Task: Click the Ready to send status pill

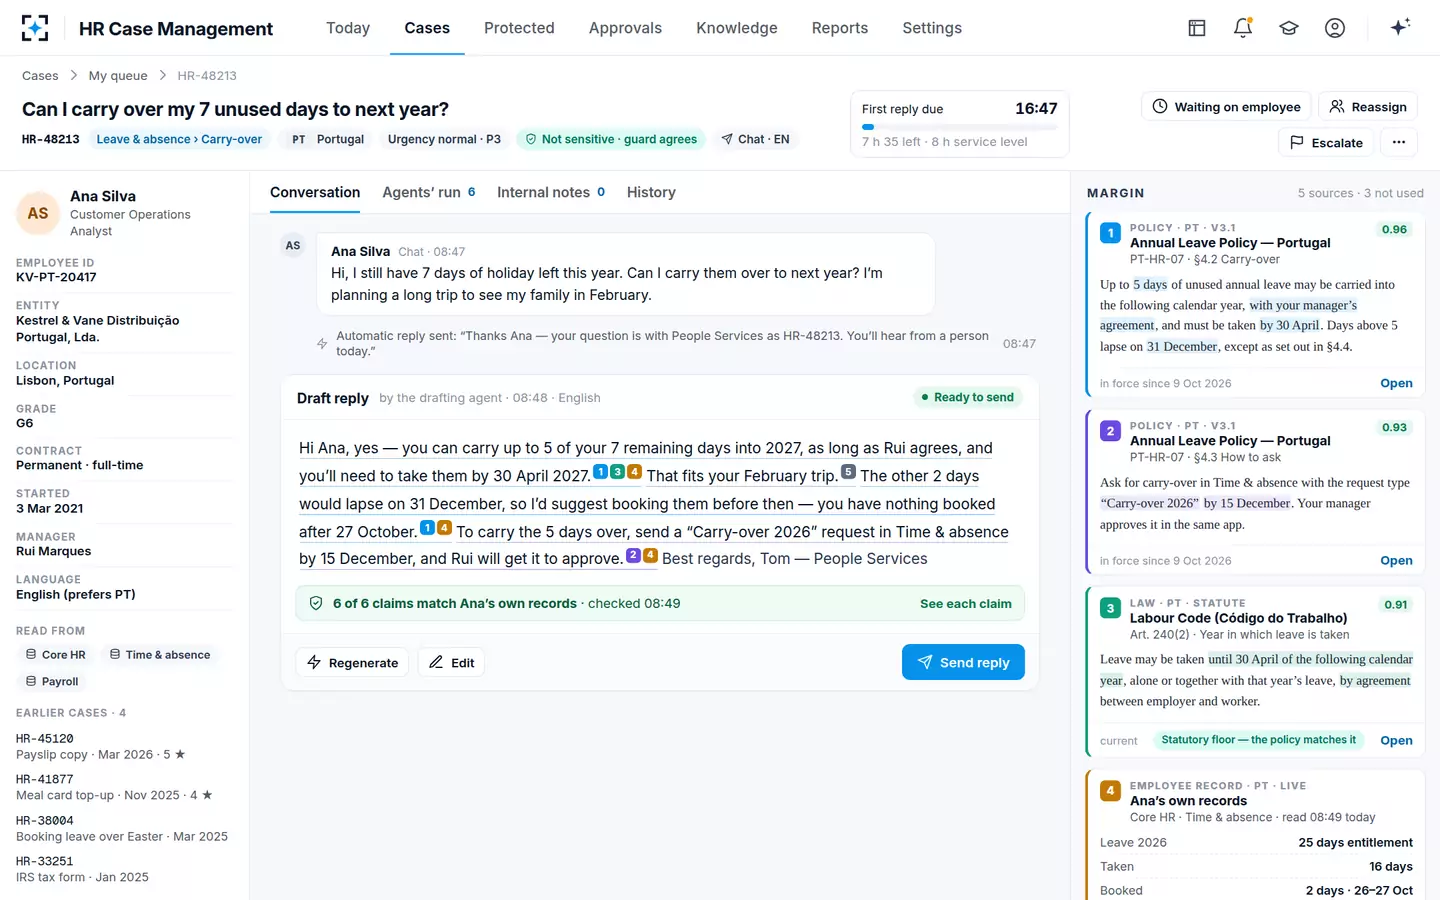Action: (x=967, y=397)
